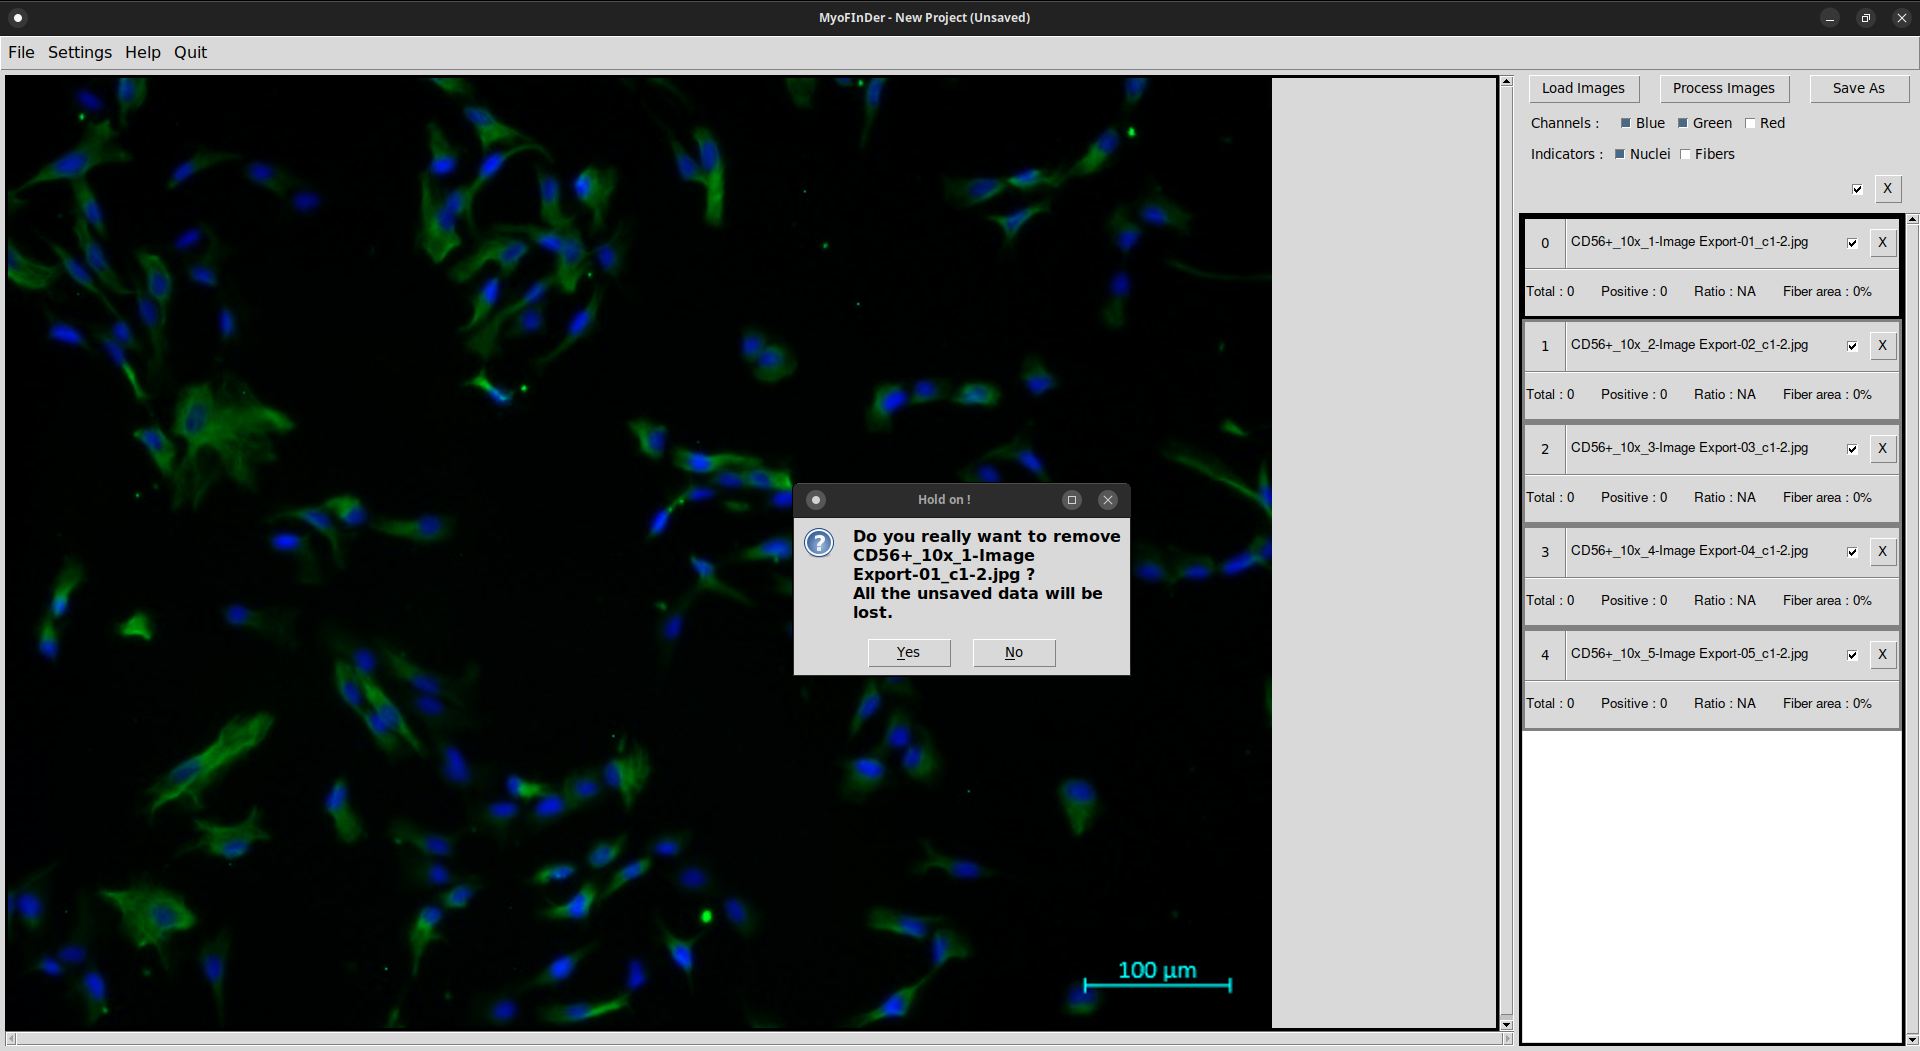Toggle the checkbox for CD56+_10x_5-Image Export-05

click(x=1852, y=655)
